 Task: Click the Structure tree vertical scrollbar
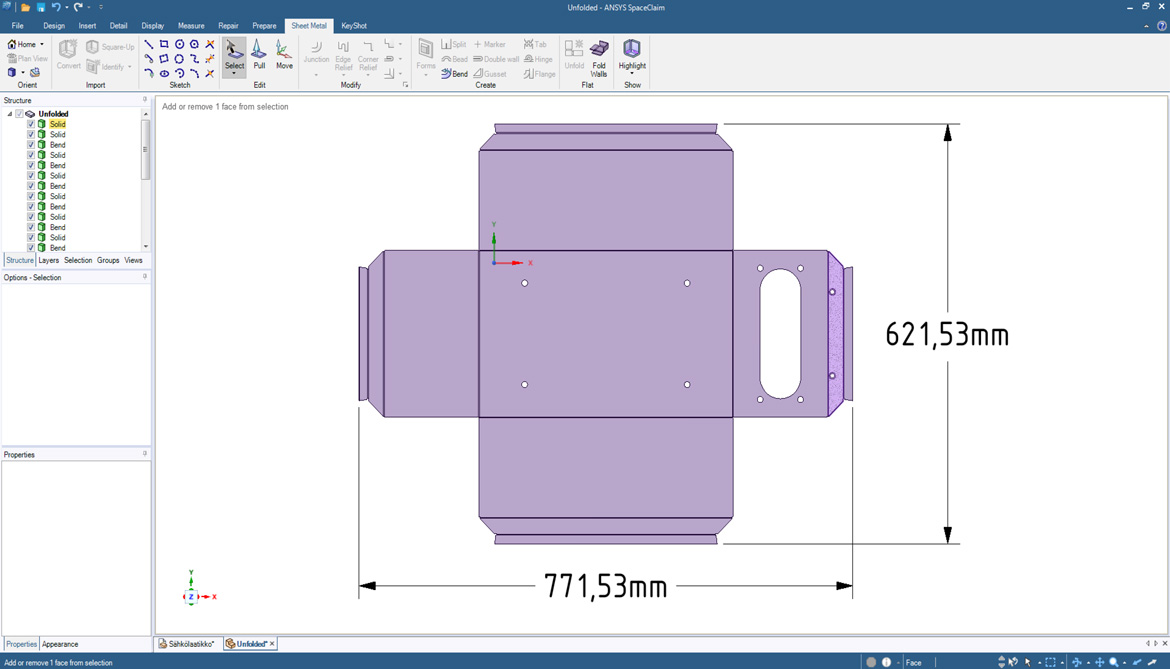[x=146, y=150]
